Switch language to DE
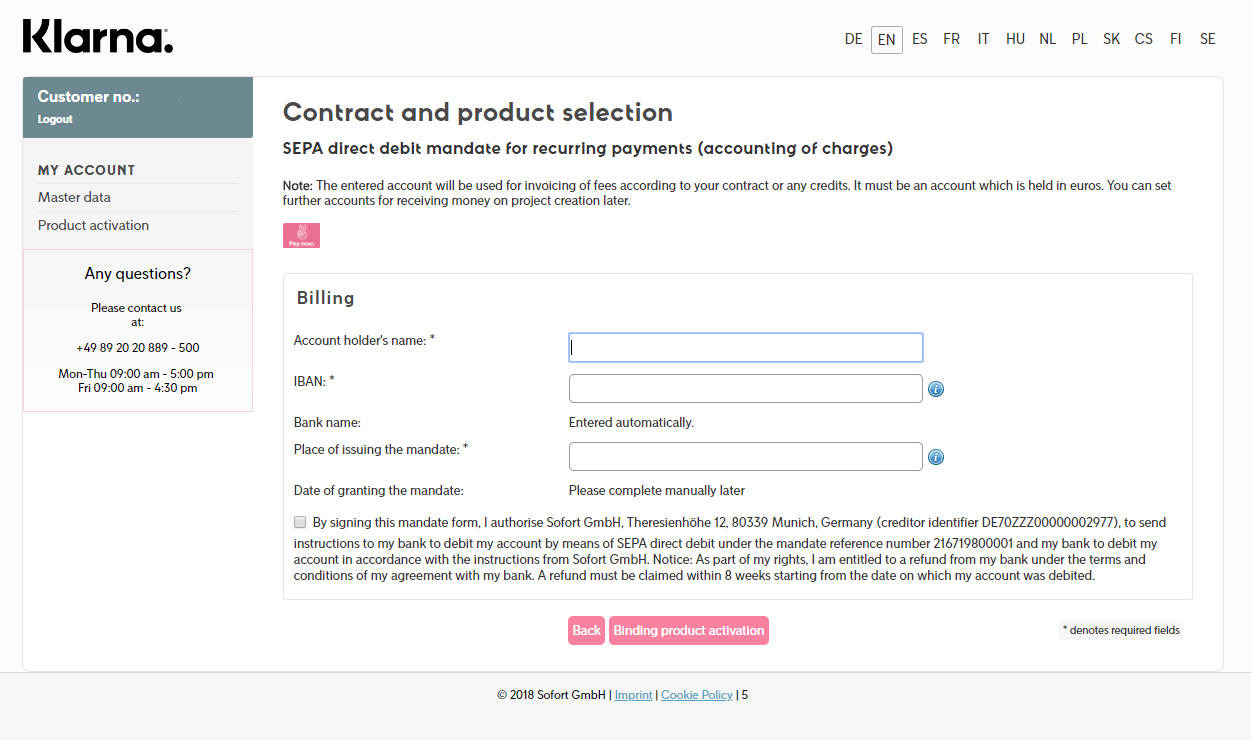Viewport: 1251px width, 740px height. [853, 39]
